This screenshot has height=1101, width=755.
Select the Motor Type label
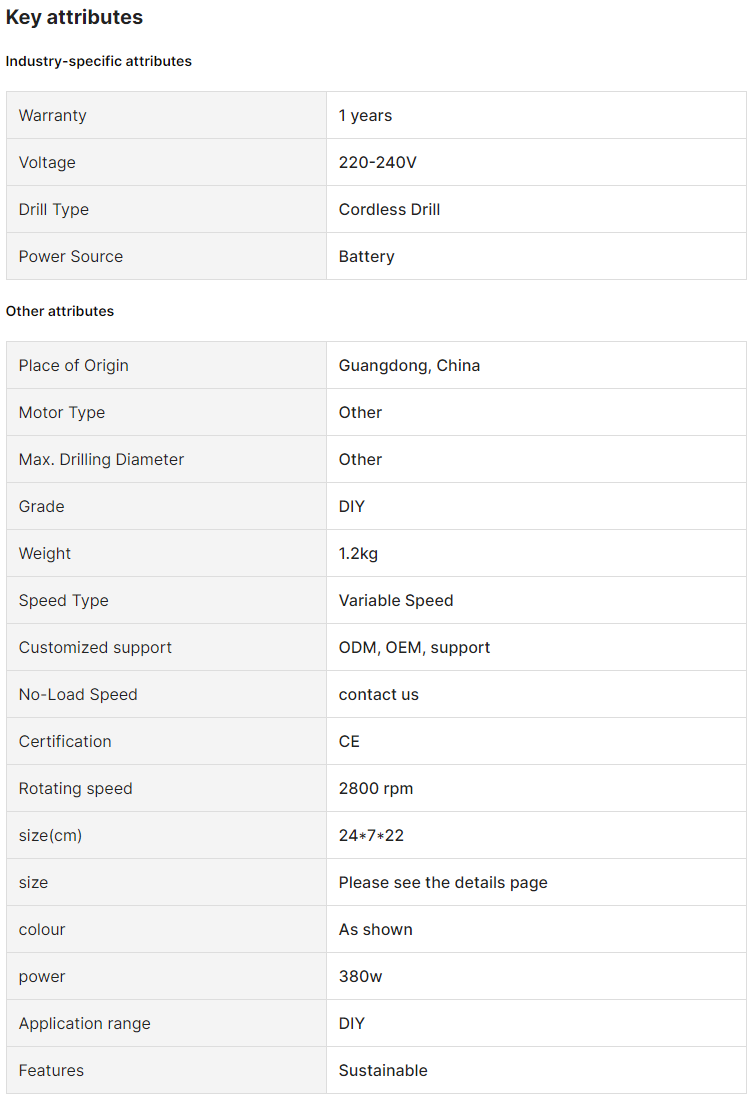[x=62, y=413]
